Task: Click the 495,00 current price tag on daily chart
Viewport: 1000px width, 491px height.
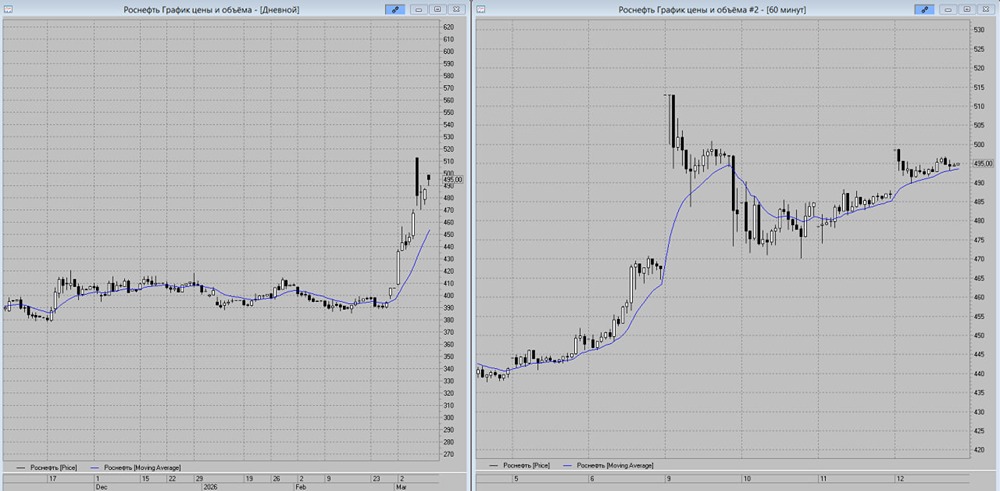Action: tap(453, 180)
